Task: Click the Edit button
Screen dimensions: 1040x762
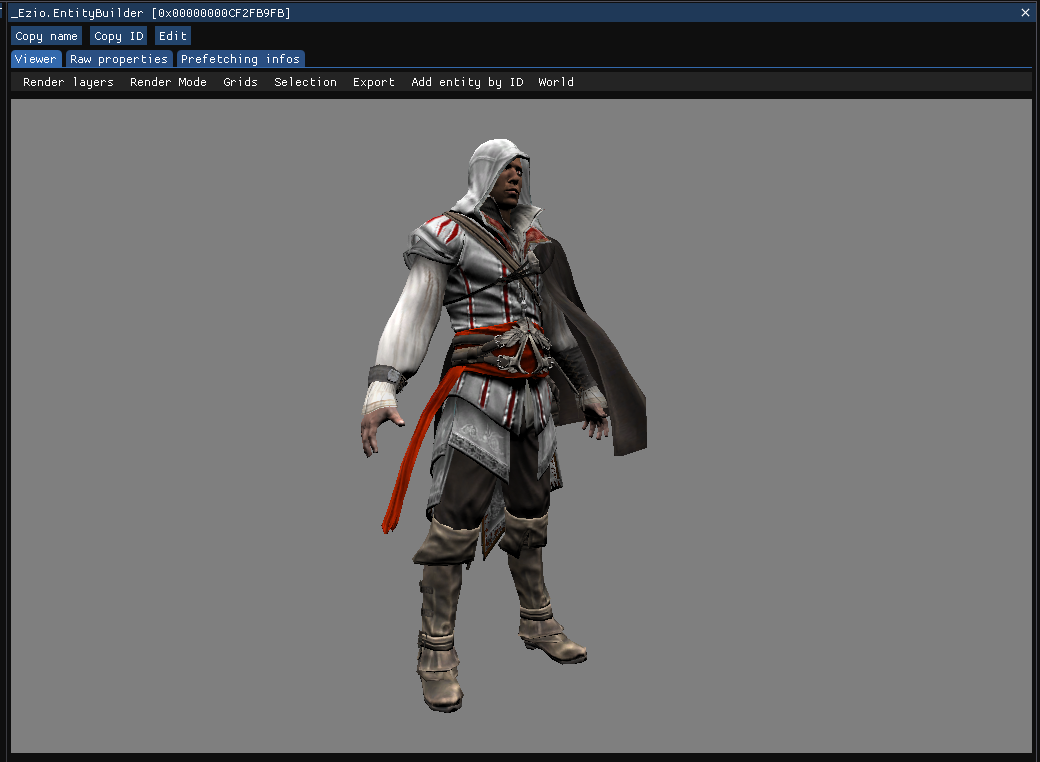Action: point(172,35)
